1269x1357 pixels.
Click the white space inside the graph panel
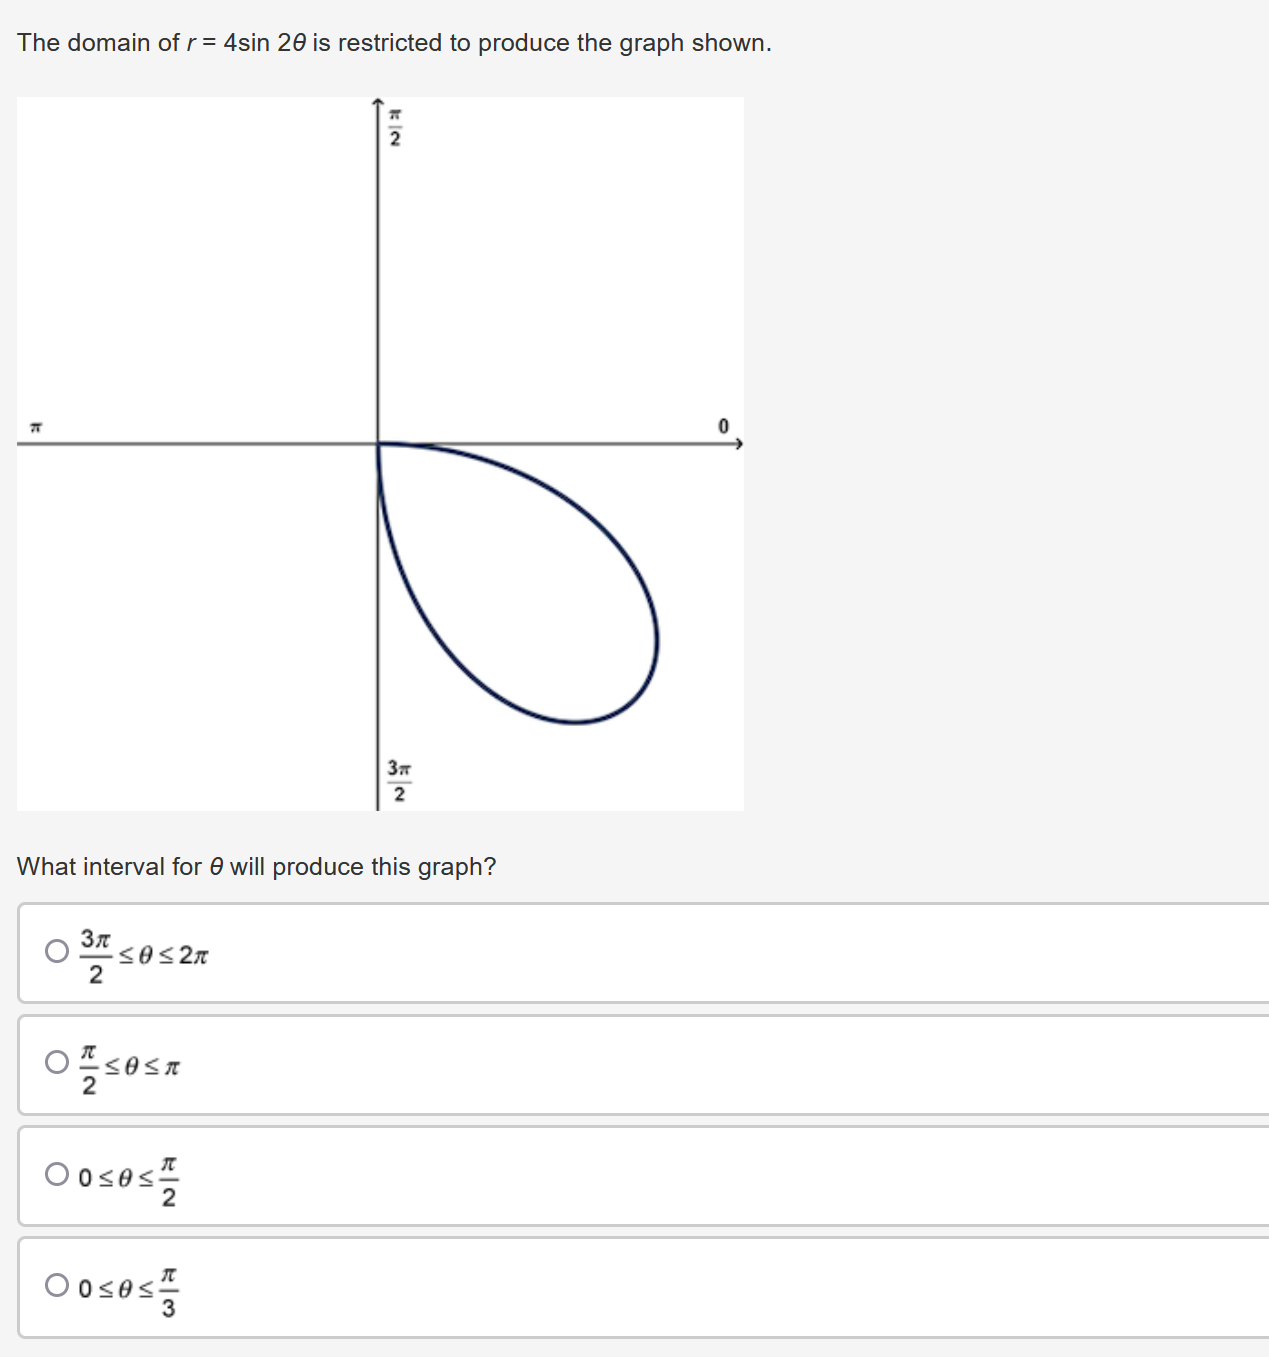point(180,250)
